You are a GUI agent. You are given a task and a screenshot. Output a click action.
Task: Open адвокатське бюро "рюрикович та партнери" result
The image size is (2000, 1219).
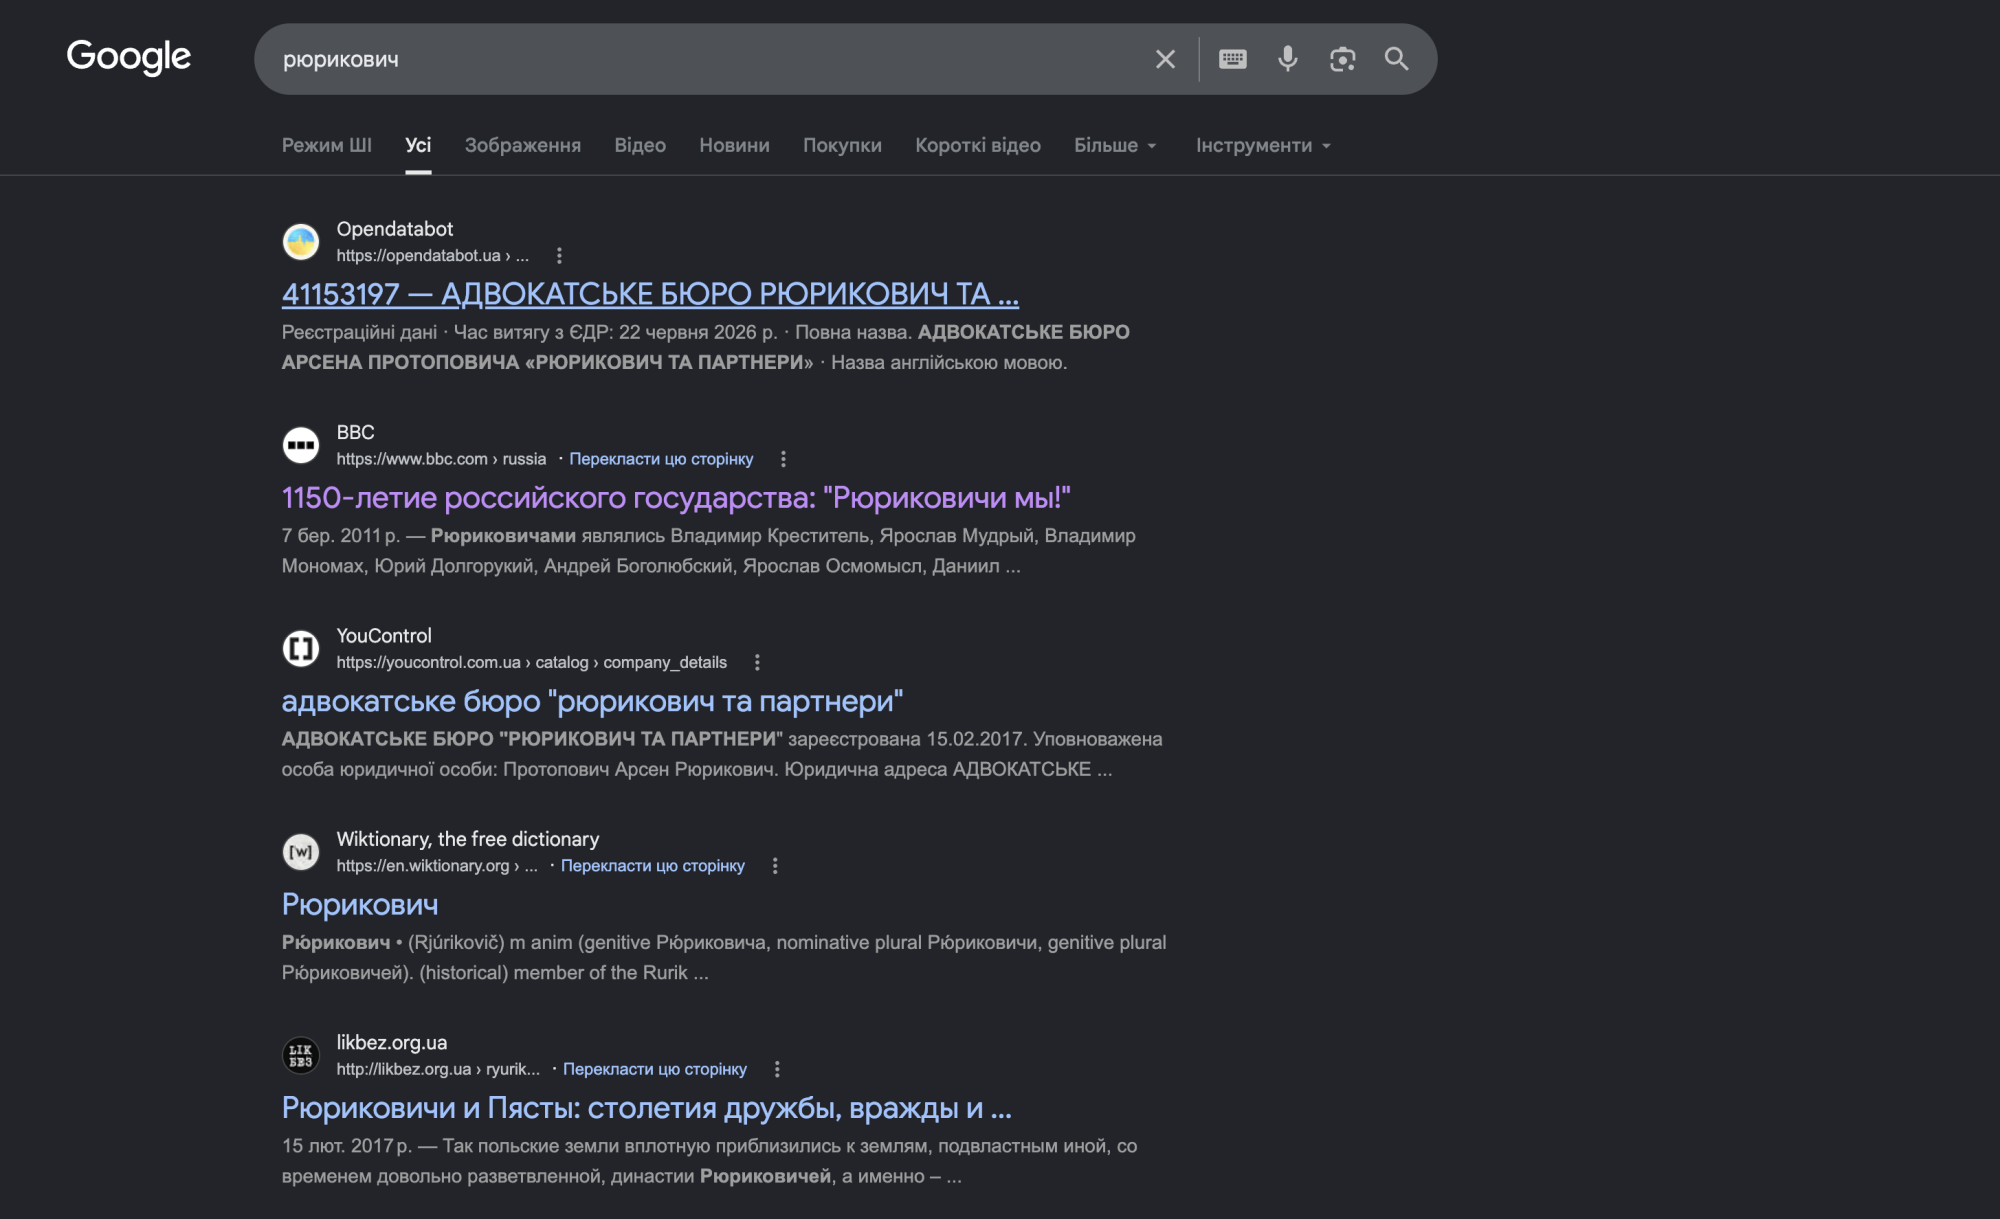[x=592, y=701]
